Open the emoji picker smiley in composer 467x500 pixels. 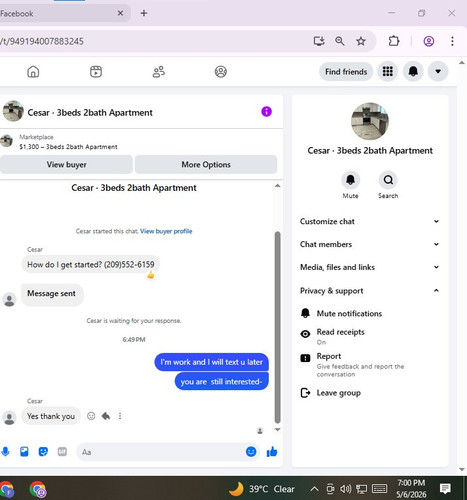pos(251,452)
